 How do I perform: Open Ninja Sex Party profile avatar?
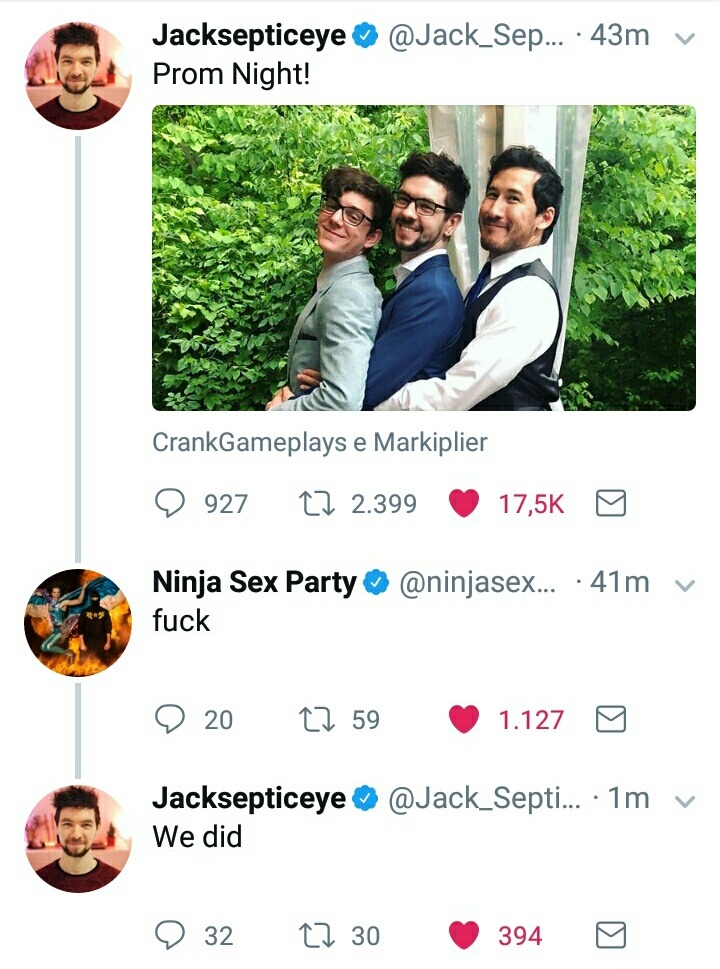pos(78,622)
